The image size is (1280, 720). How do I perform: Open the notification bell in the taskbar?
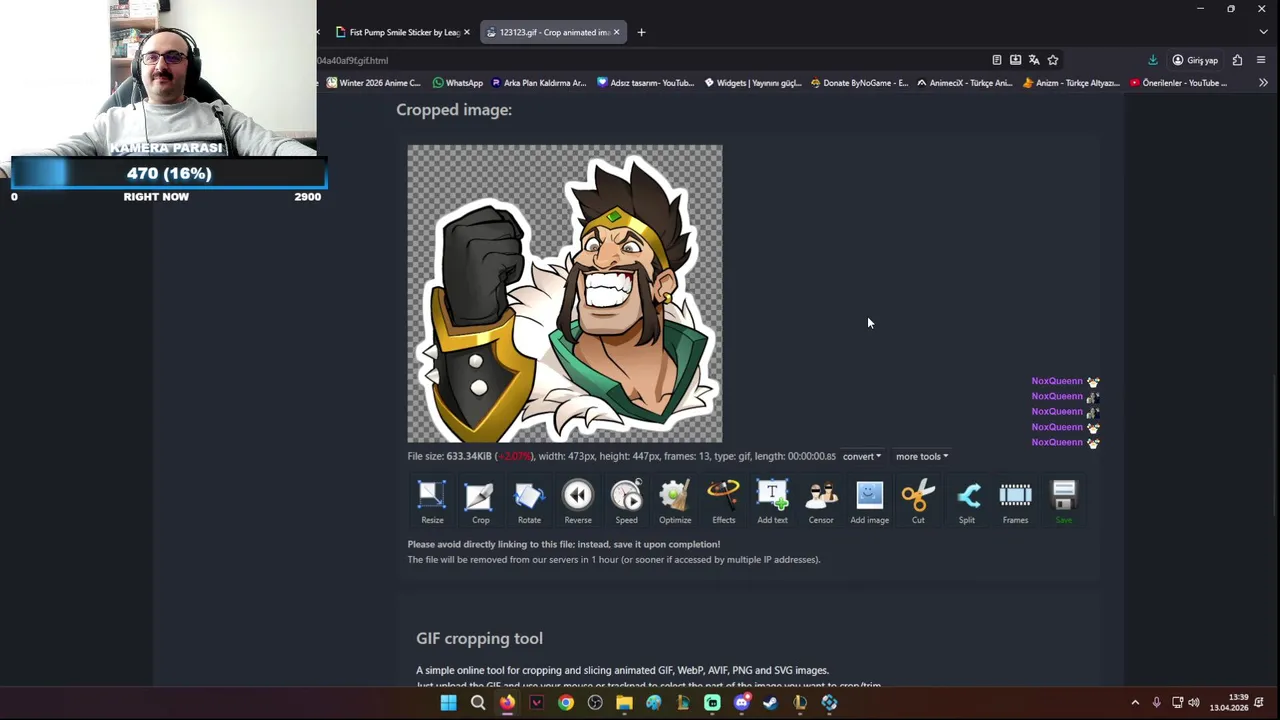coord(1260,703)
